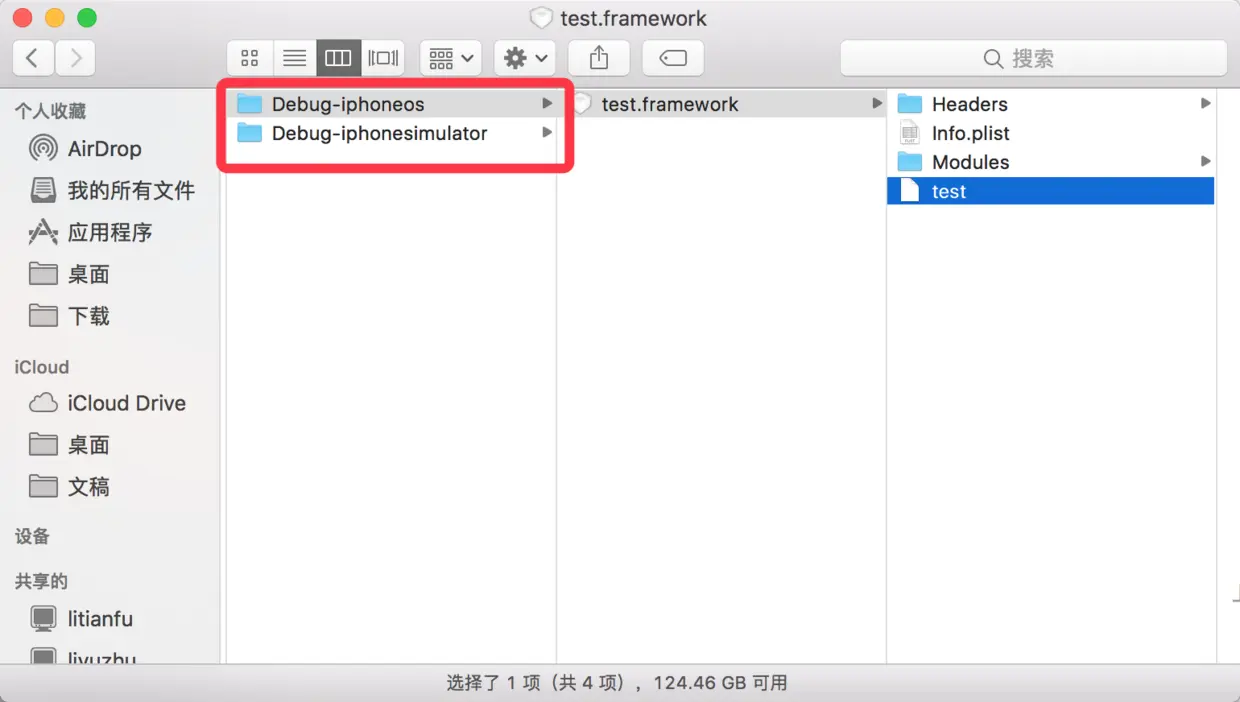Image resolution: width=1240 pixels, height=702 pixels.
Task: Focus the 搜索 search field
Action: point(1033,58)
